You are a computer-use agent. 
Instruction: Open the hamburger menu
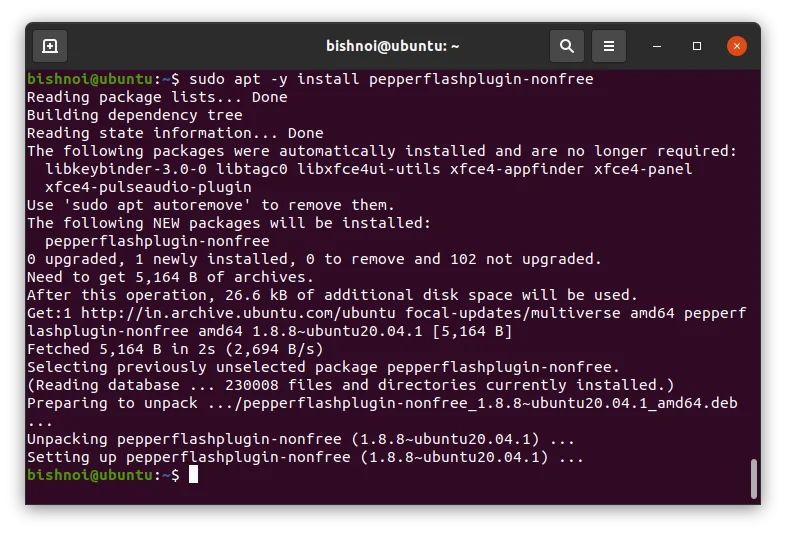click(x=609, y=46)
